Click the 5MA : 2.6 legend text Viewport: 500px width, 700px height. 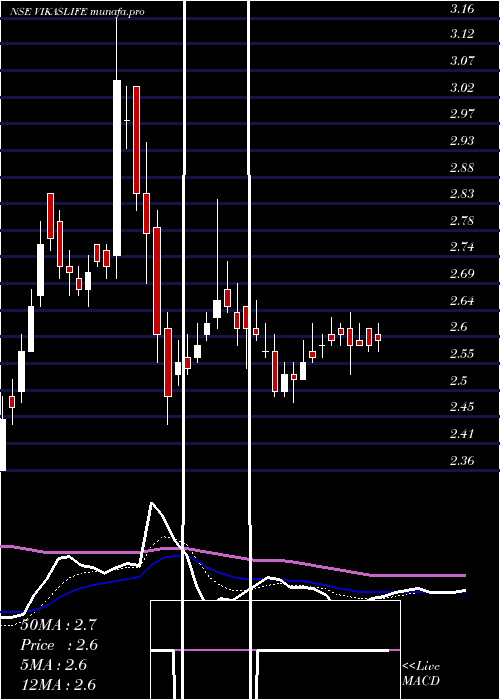[x=53, y=665]
